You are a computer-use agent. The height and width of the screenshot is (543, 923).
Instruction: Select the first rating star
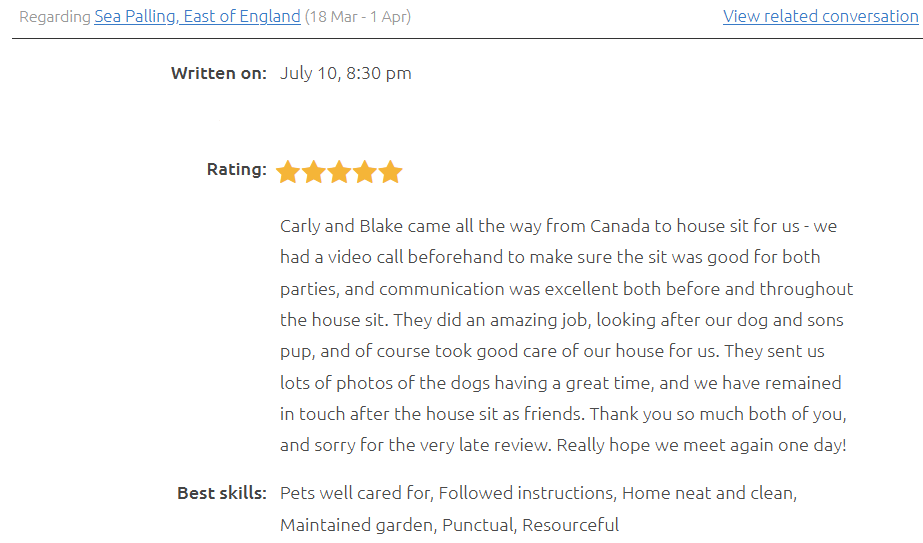click(288, 172)
